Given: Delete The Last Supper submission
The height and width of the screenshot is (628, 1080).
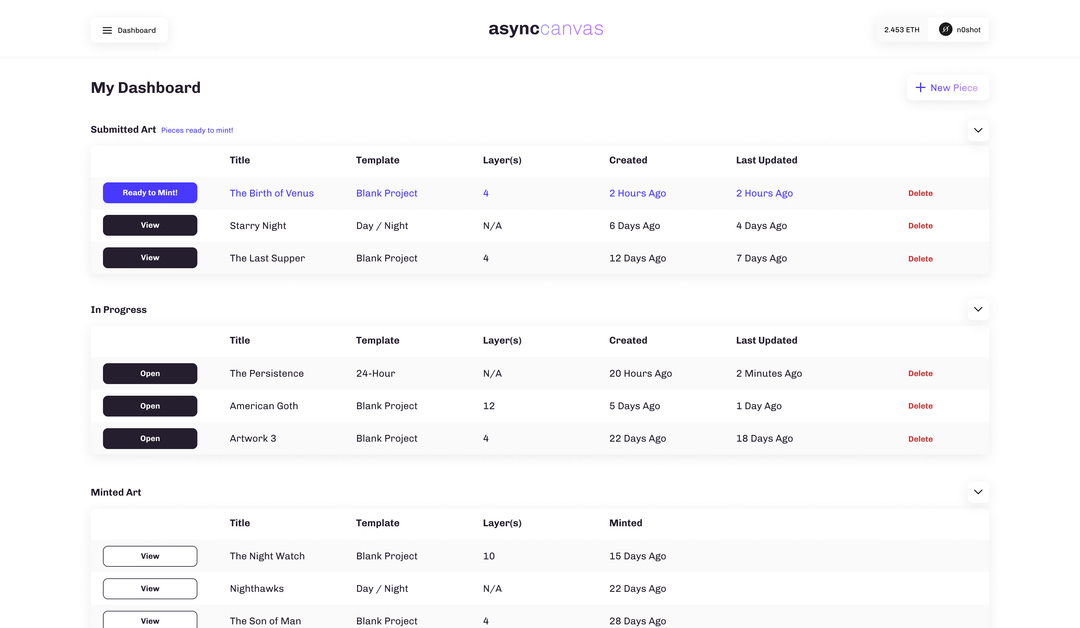Looking at the screenshot, I should point(920,258).
